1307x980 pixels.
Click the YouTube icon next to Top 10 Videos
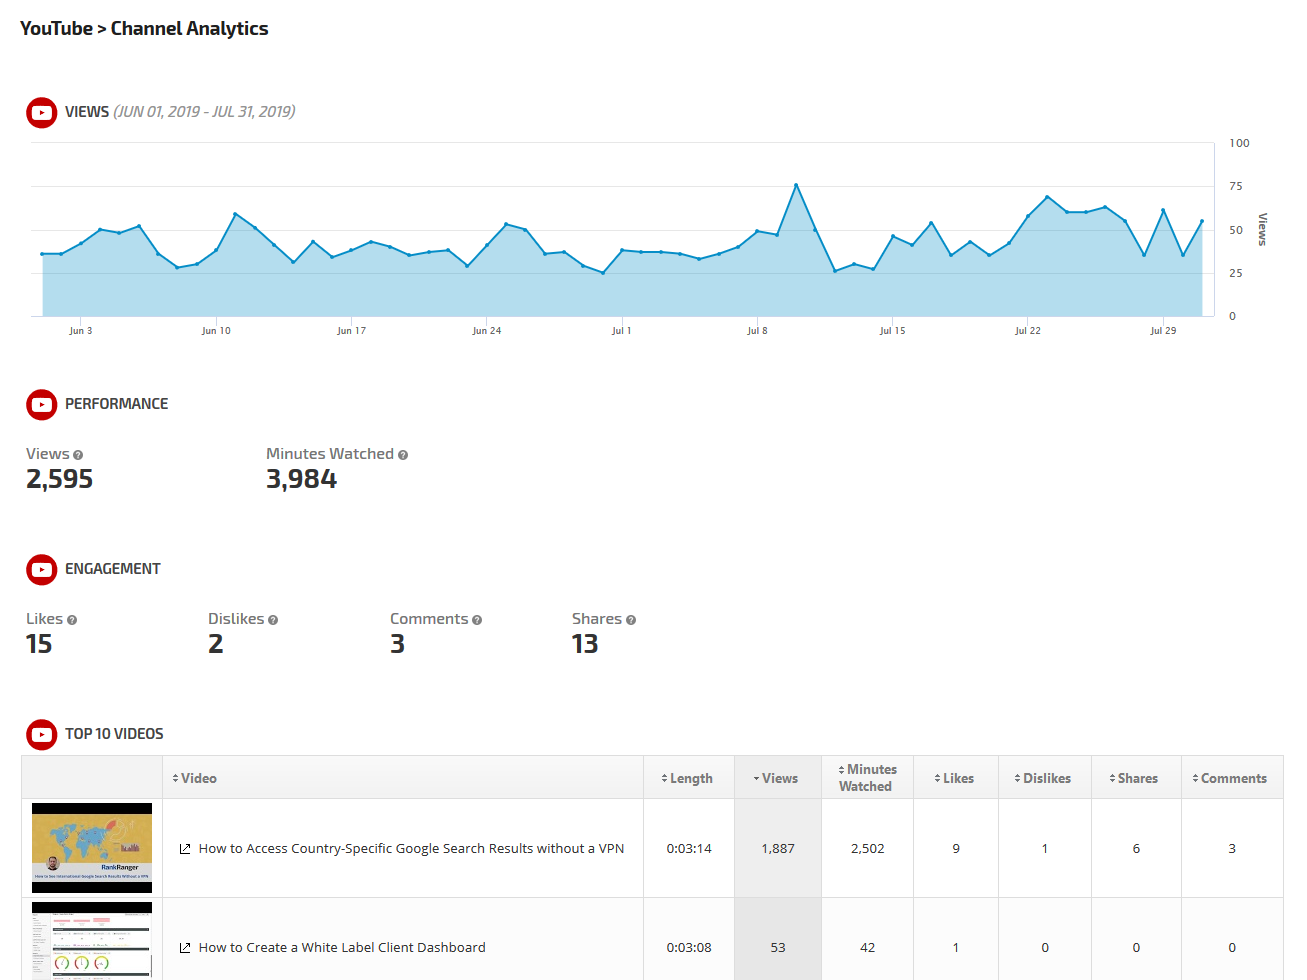tap(41, 735)
